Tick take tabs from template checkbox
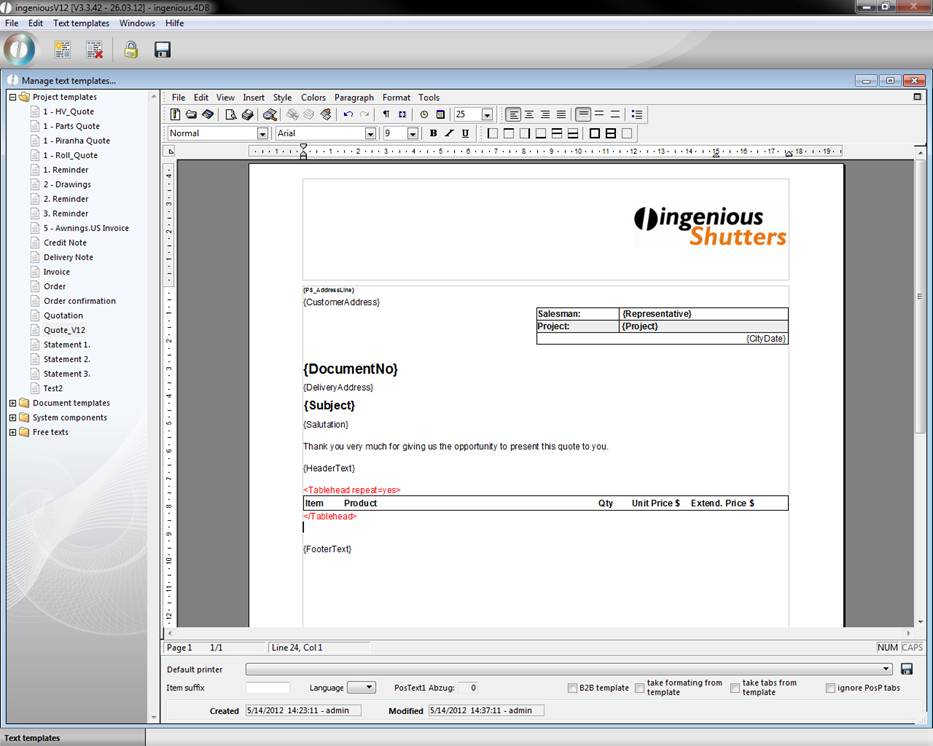This screenshot has height=746, width=933. pos(735,688)
